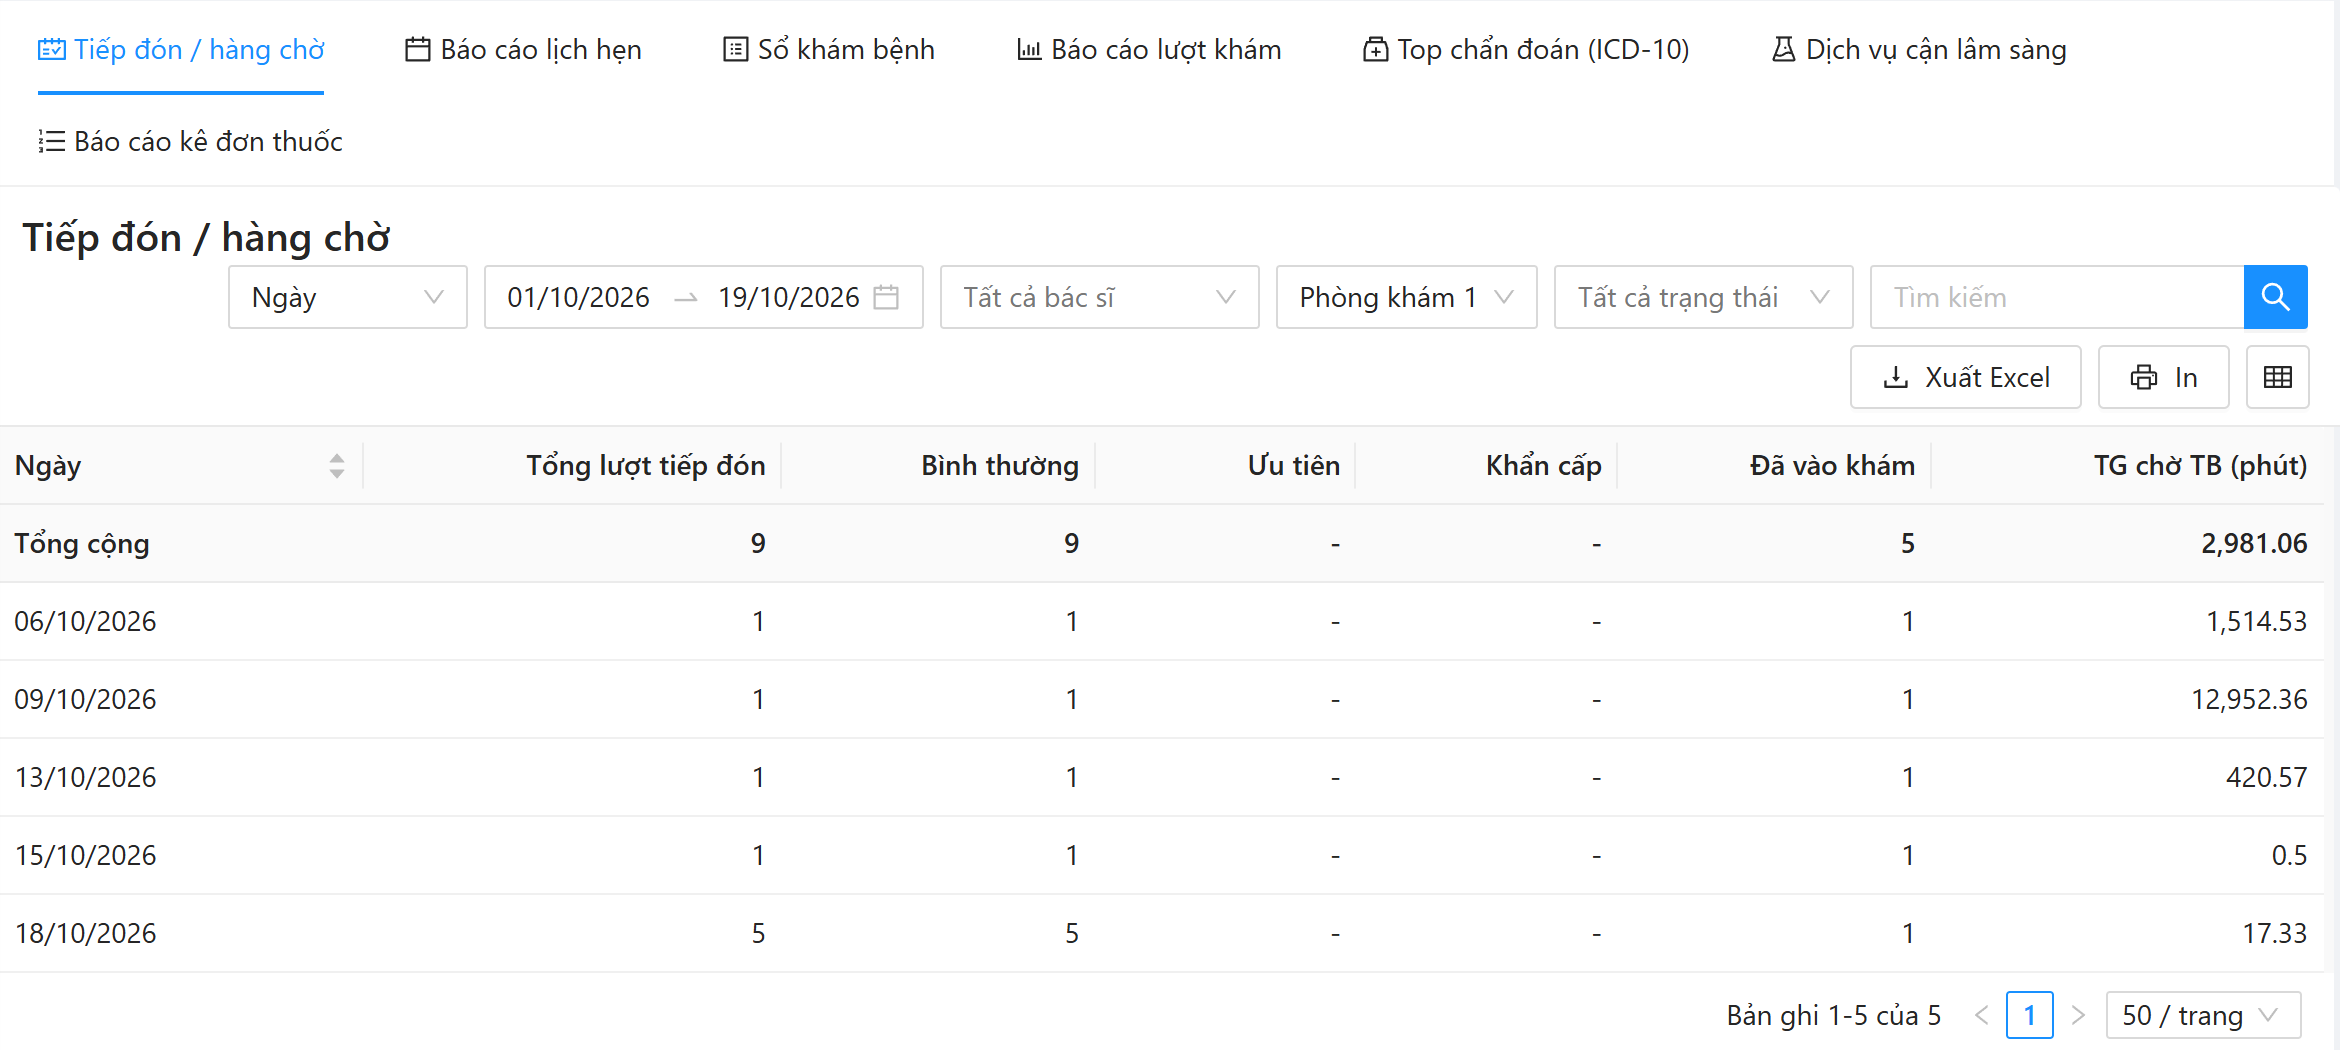The height and width of the screenshot is (1050, 2340).
Task: Click the calendar icon in date range
Action: pos(886,297)
